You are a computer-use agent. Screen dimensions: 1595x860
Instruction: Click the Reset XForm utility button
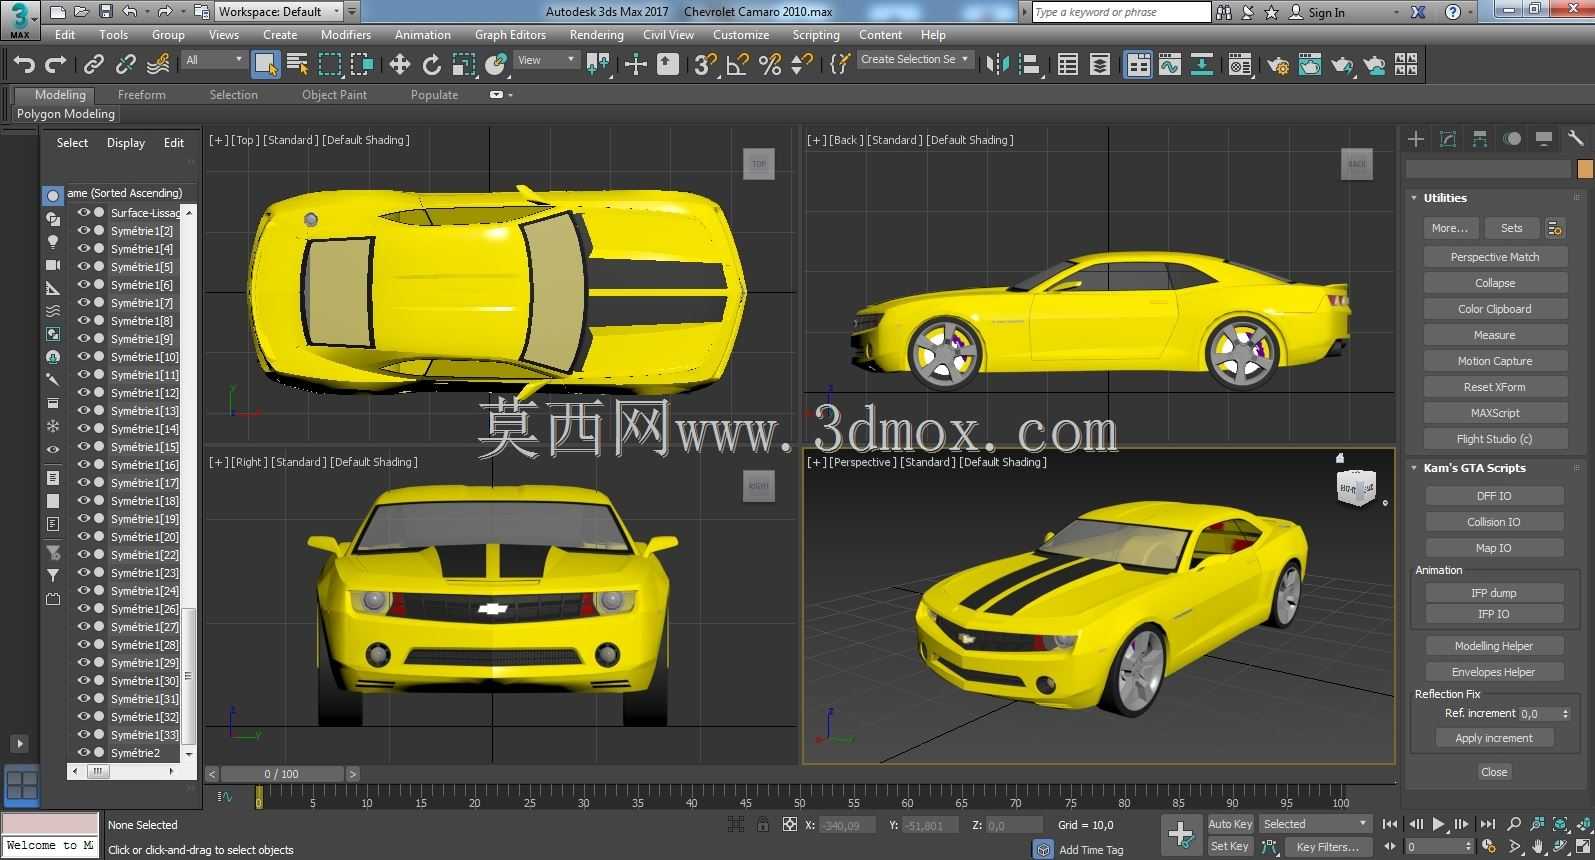tap(1495, 387)
